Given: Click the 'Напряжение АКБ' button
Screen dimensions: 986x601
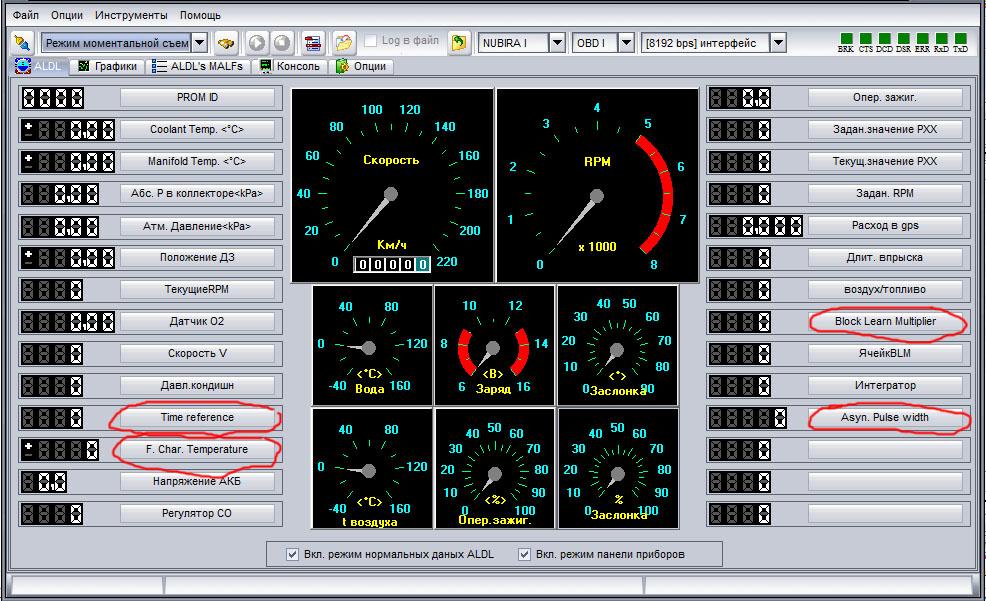Looking at the screenshot, I should point(197,482).
